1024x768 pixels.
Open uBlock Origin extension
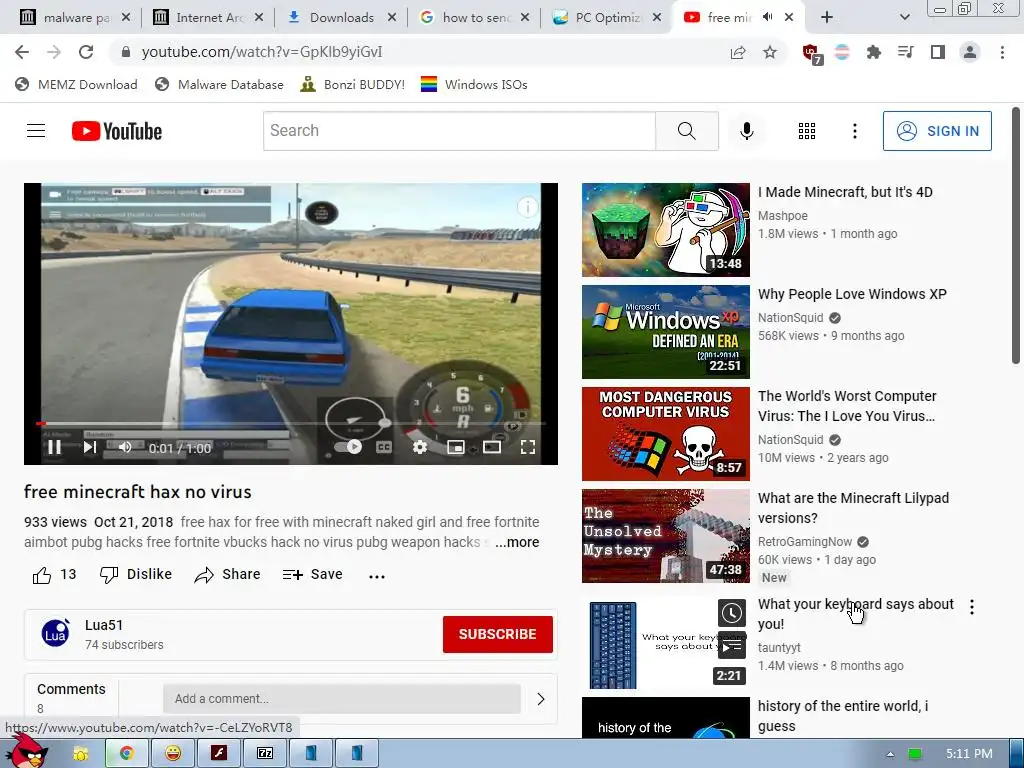pyautogui.click(x=811, y=54)
